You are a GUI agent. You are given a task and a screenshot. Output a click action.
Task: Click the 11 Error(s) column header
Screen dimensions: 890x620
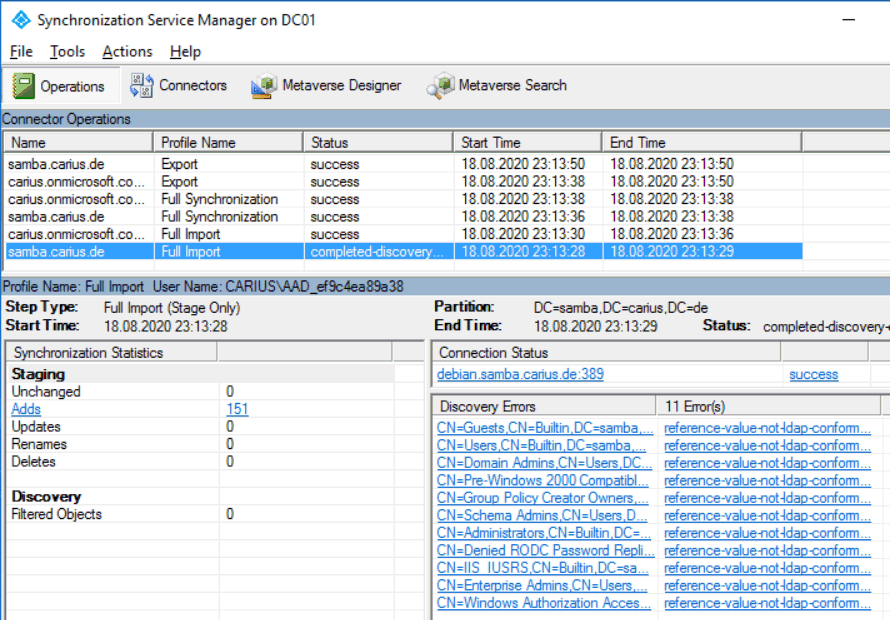(x=768, y=407)
